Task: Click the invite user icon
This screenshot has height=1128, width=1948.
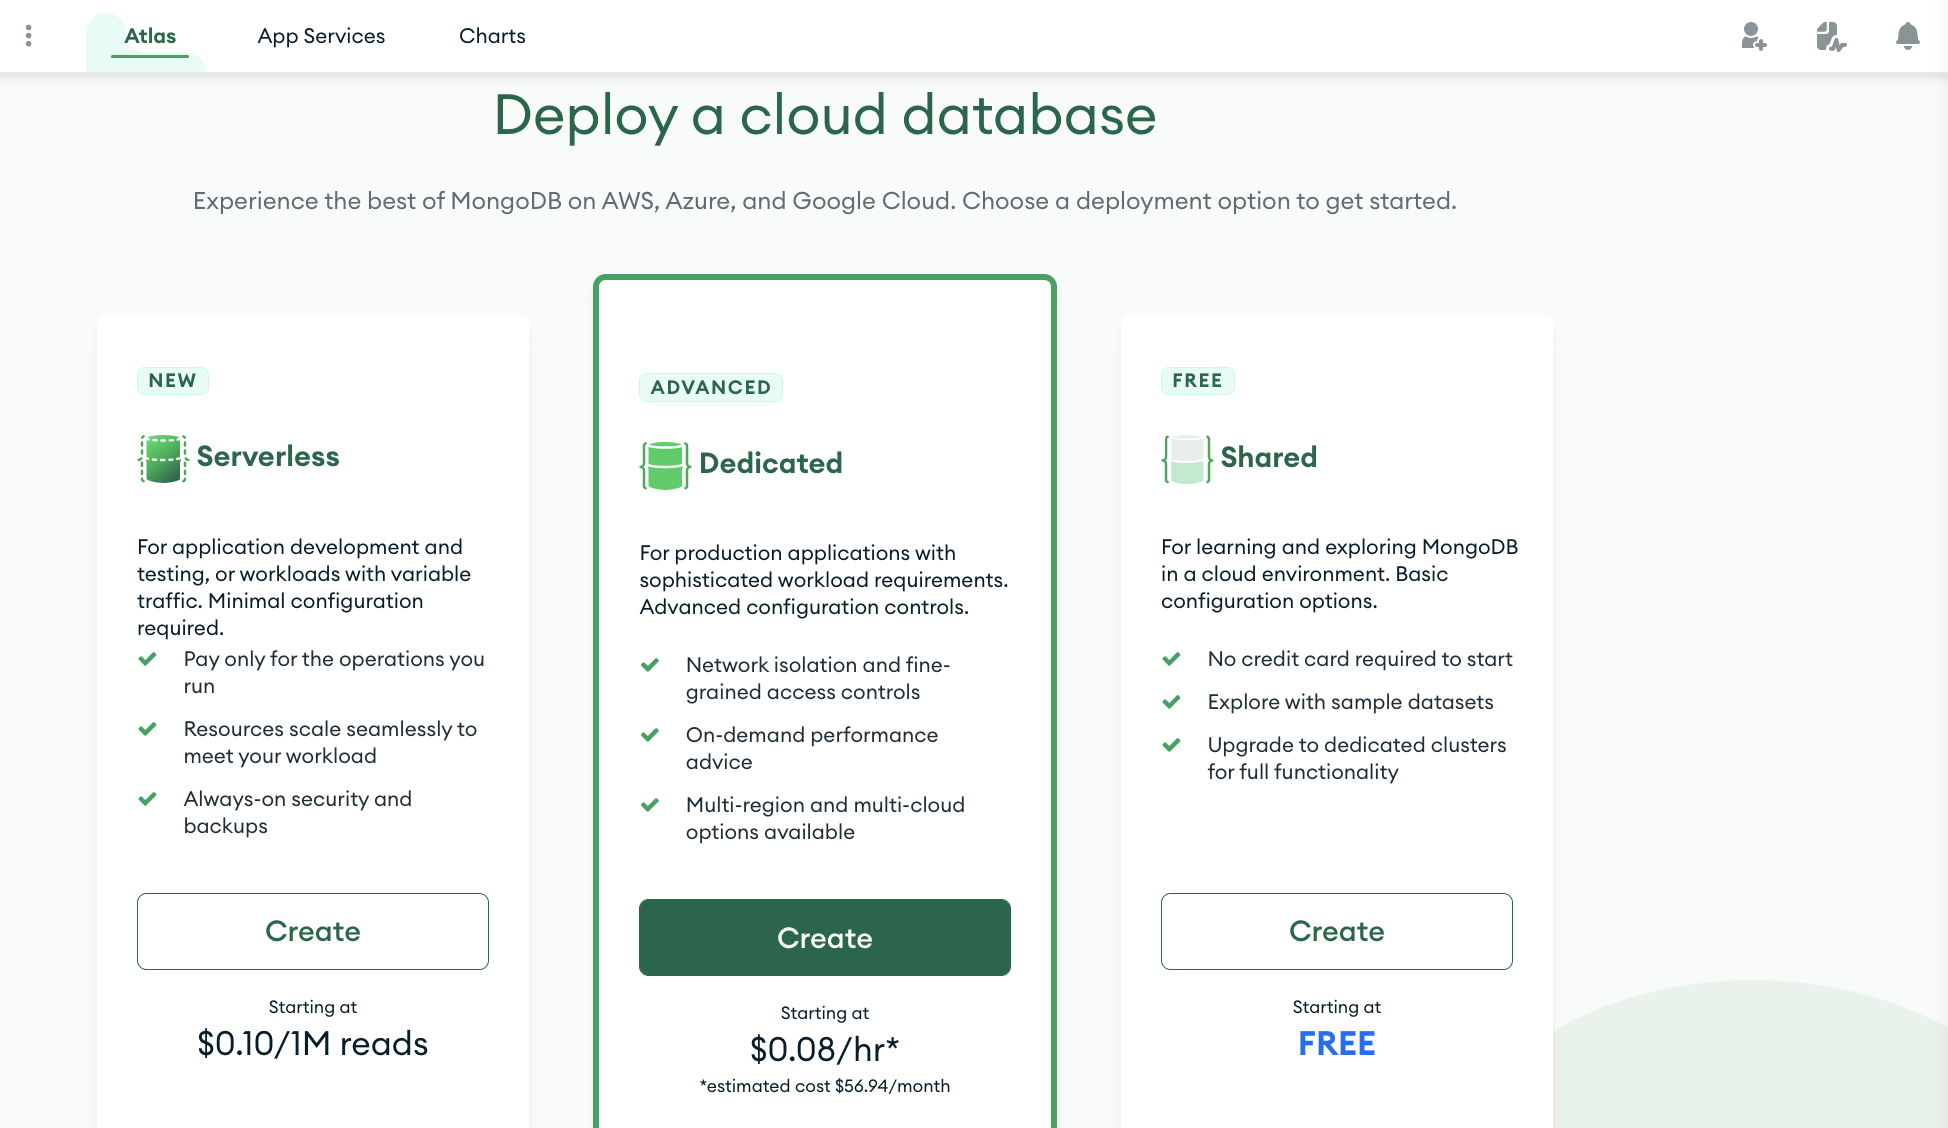Action: pyautogui.click(x=1753, y=37)
